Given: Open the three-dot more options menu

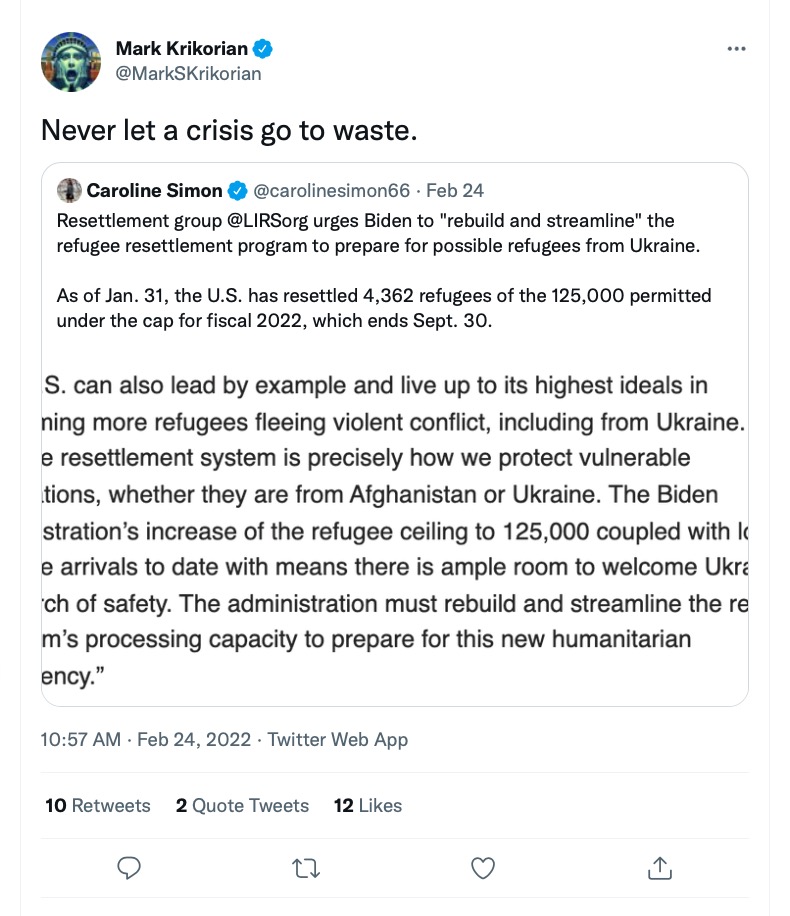Looking at the screenshot, I should pyautogui.click(x=736, y=48).
